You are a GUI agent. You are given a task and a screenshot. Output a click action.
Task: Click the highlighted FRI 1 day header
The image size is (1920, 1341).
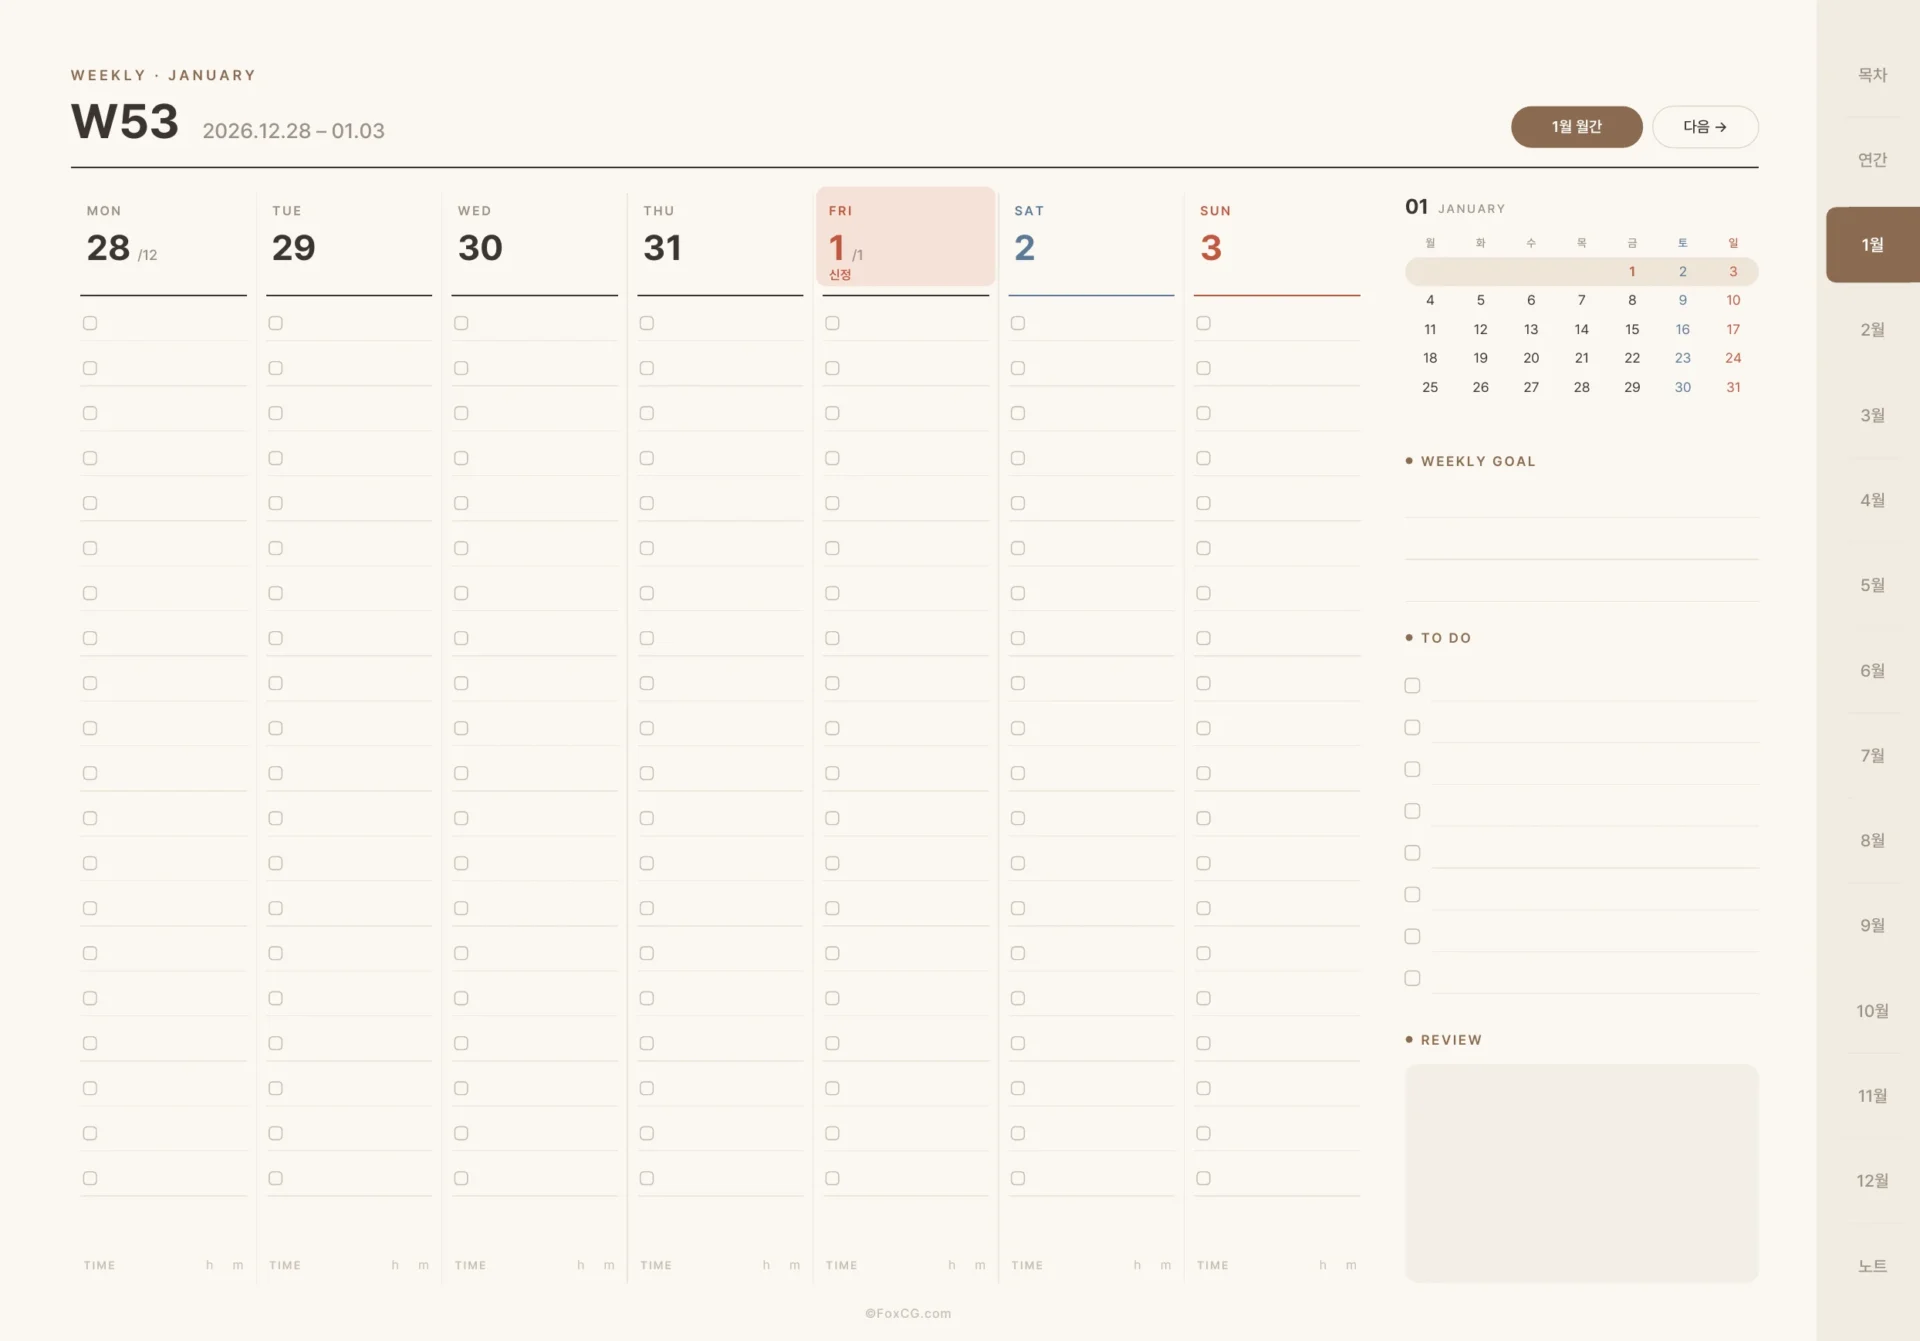coord(906,236)
